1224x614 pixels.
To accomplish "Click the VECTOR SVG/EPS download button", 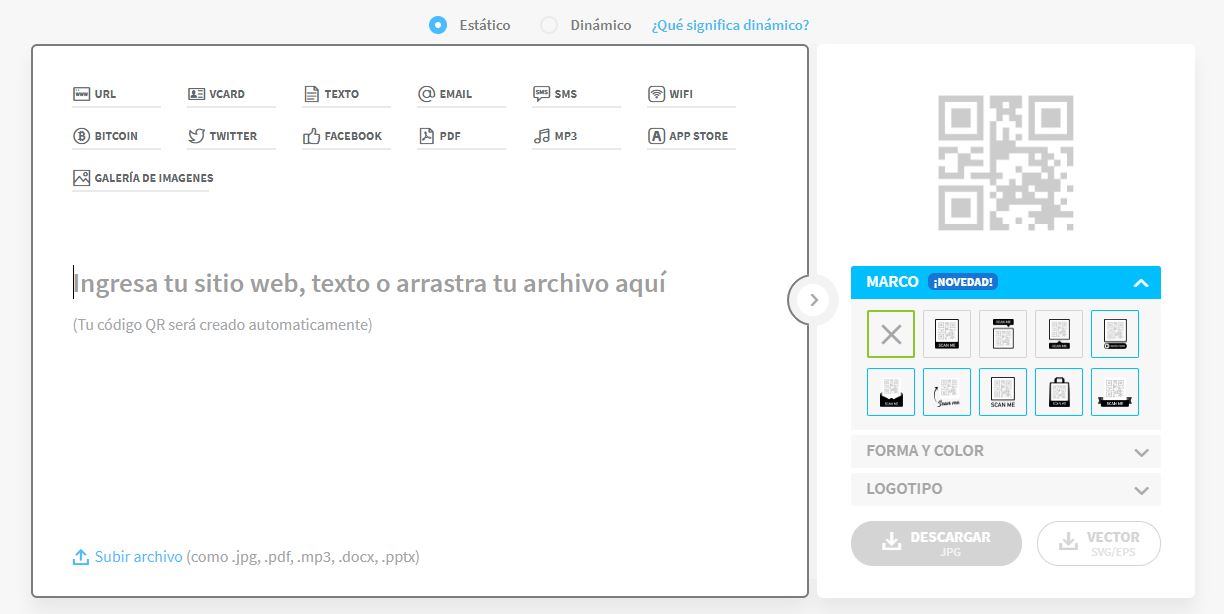I will pos(1099,543).
